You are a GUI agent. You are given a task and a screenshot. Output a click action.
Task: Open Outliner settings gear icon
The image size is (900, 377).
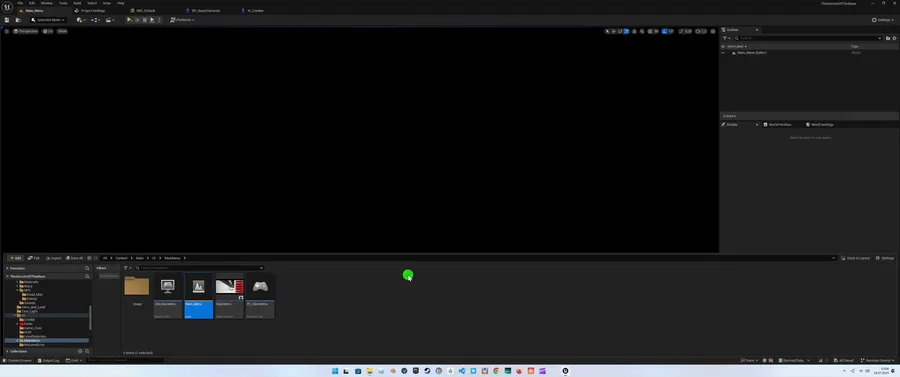(x=894, y=38)
